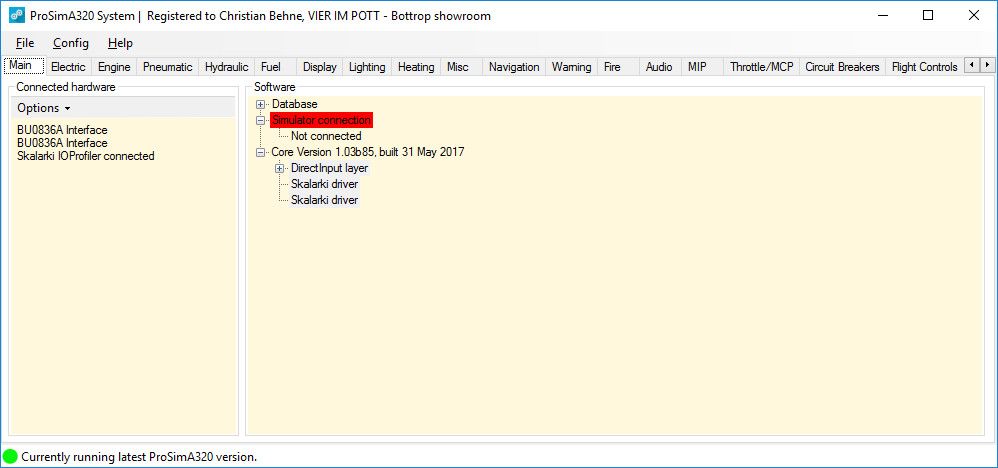Switch to the Pneumatic tab
Screen dimensions: 998x468
(x=167, y=67)
